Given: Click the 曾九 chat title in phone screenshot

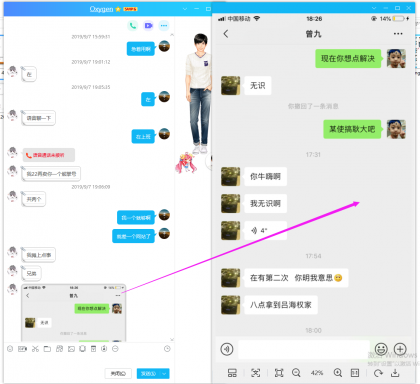Looking at the screenshot, I should (313, 34).
